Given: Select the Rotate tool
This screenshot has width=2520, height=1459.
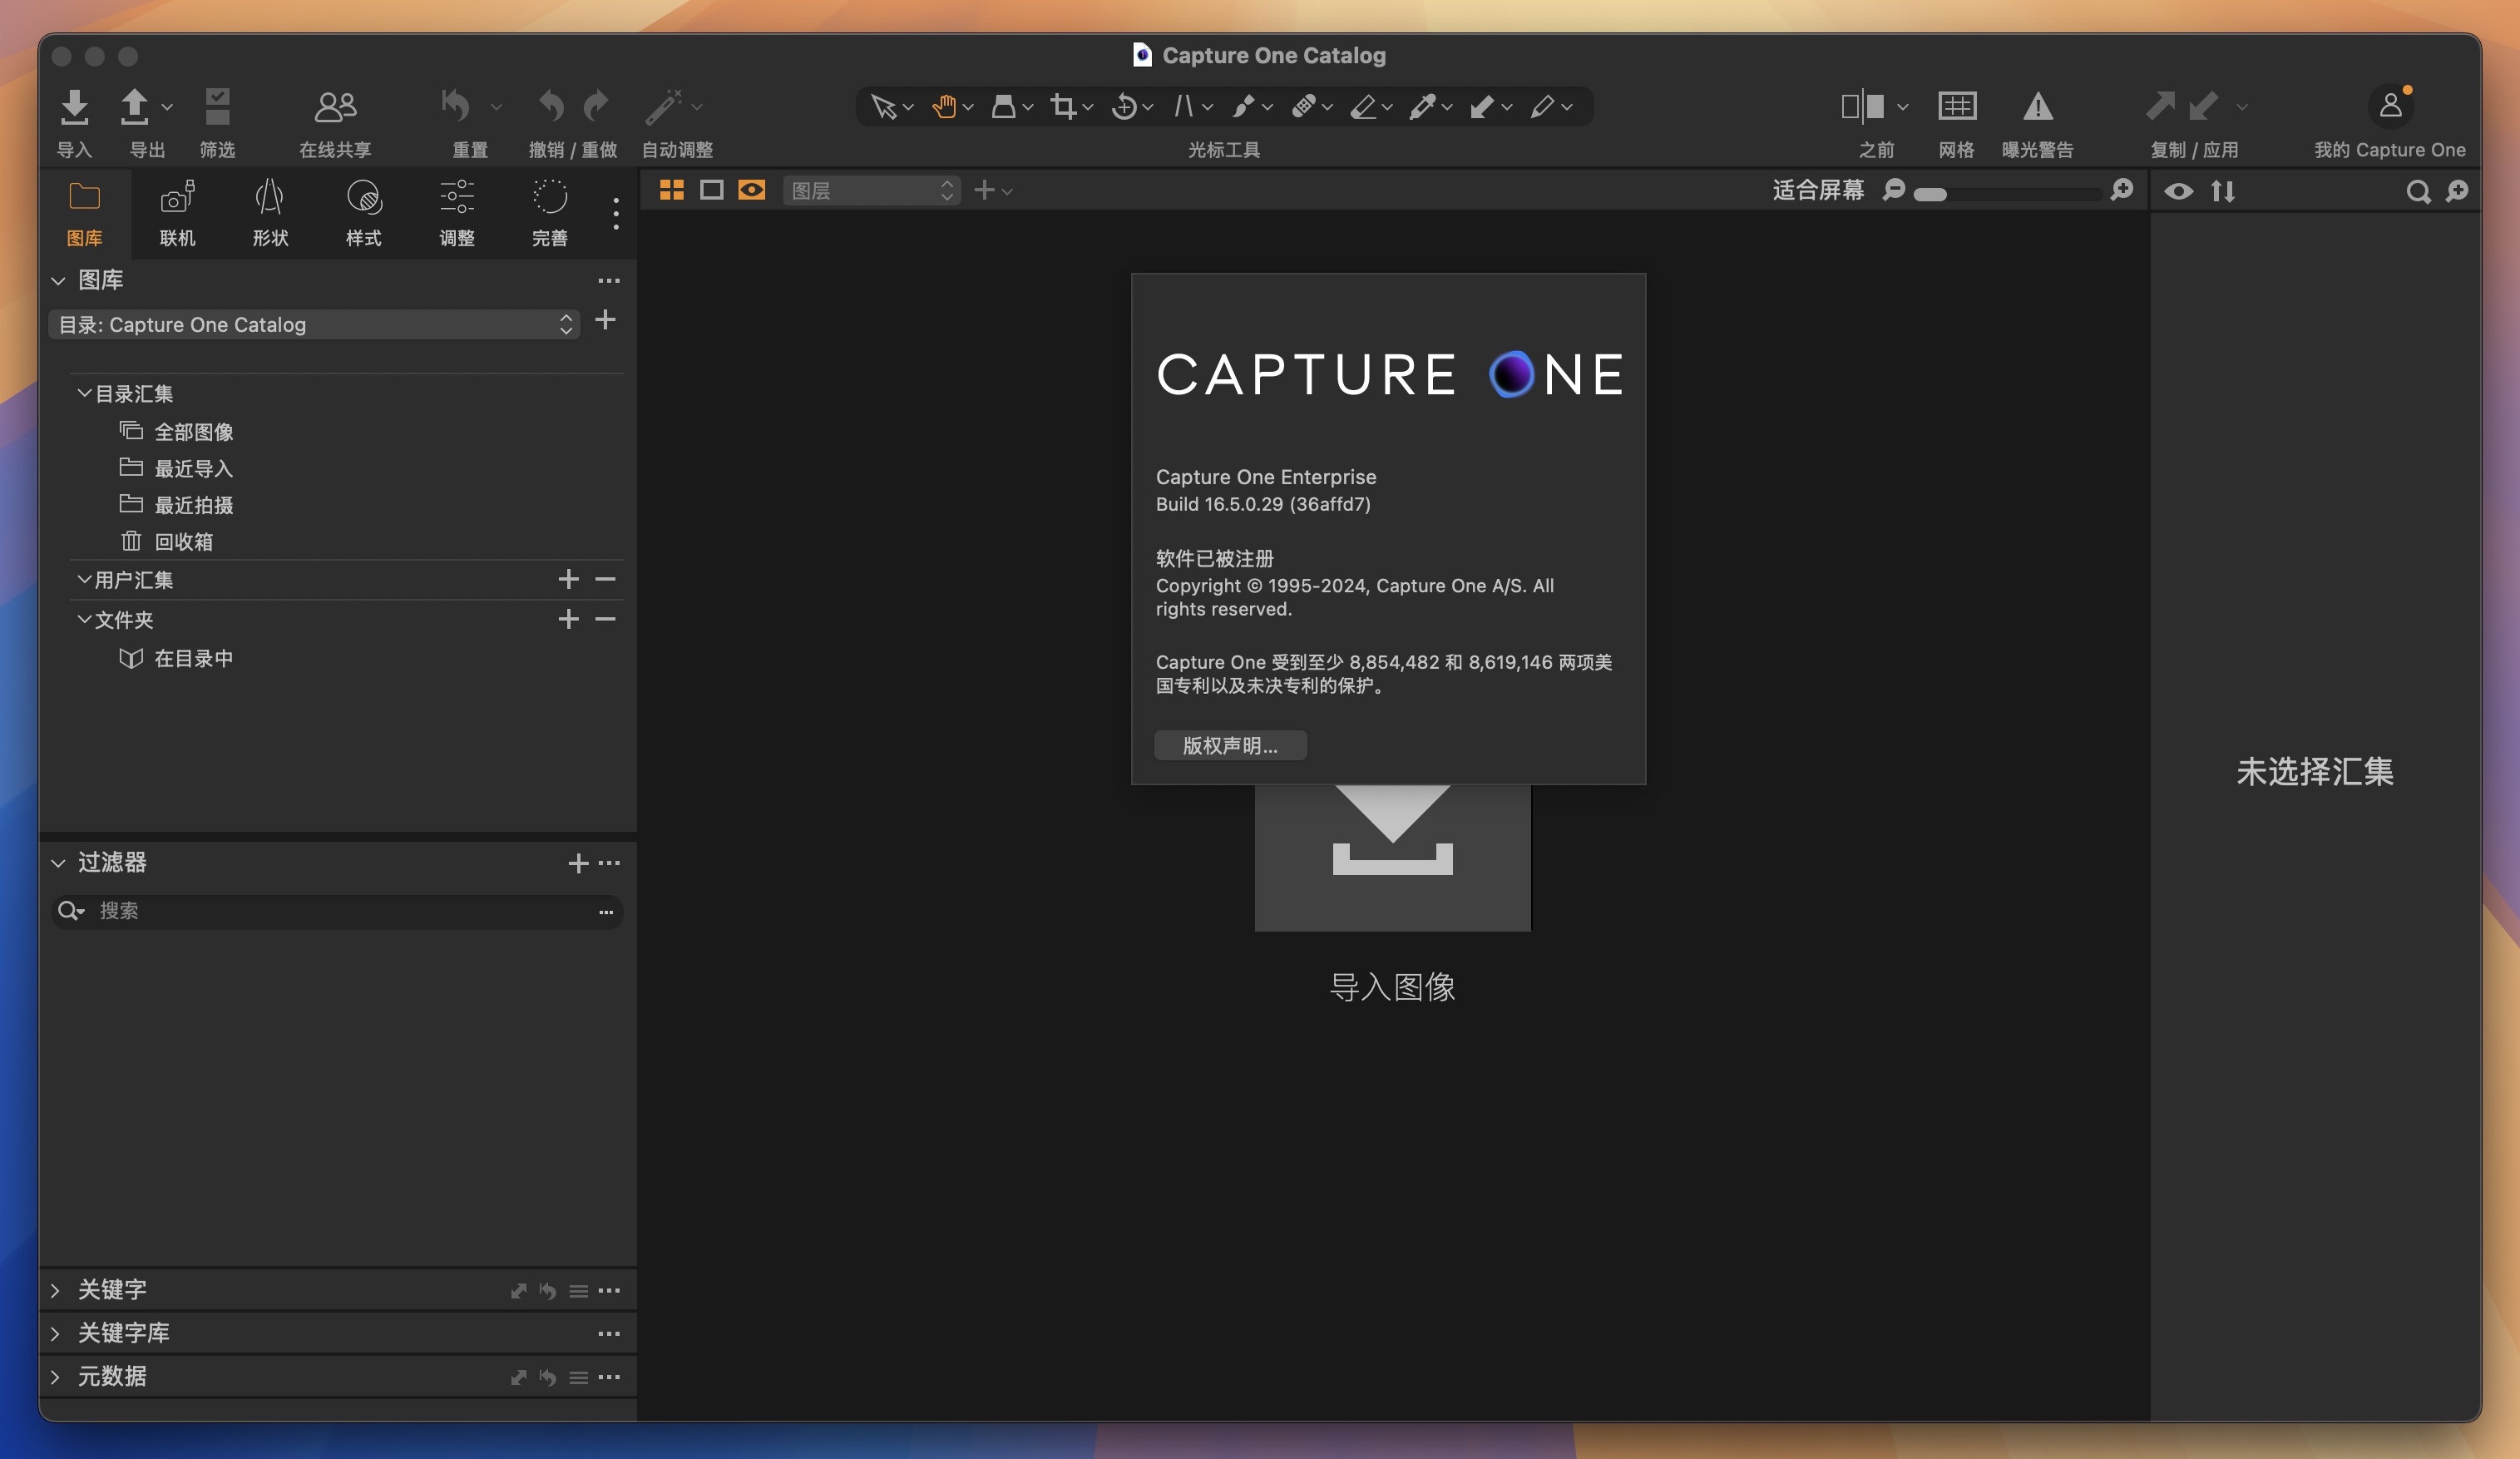Looking at the screenshot, I should tap(1124, 106).
